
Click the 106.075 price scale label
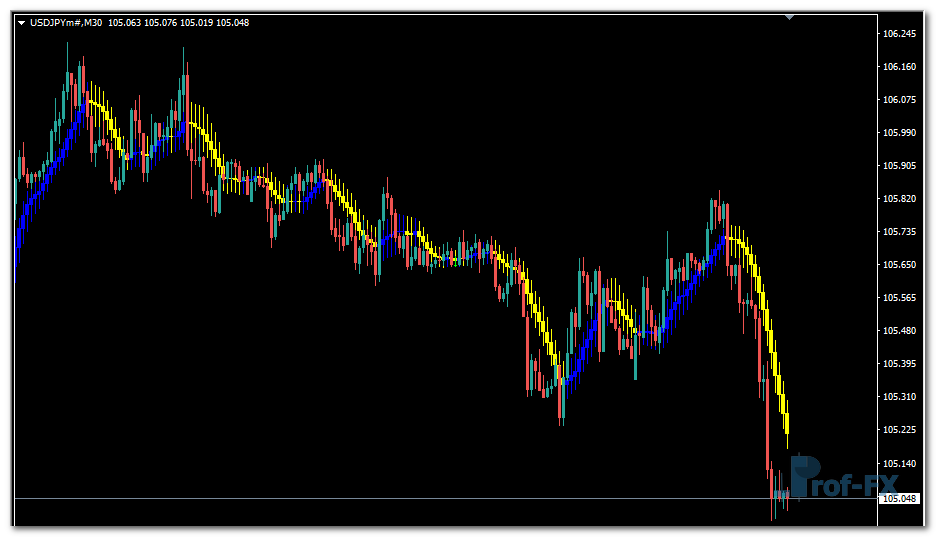click(x=900, y=100)
